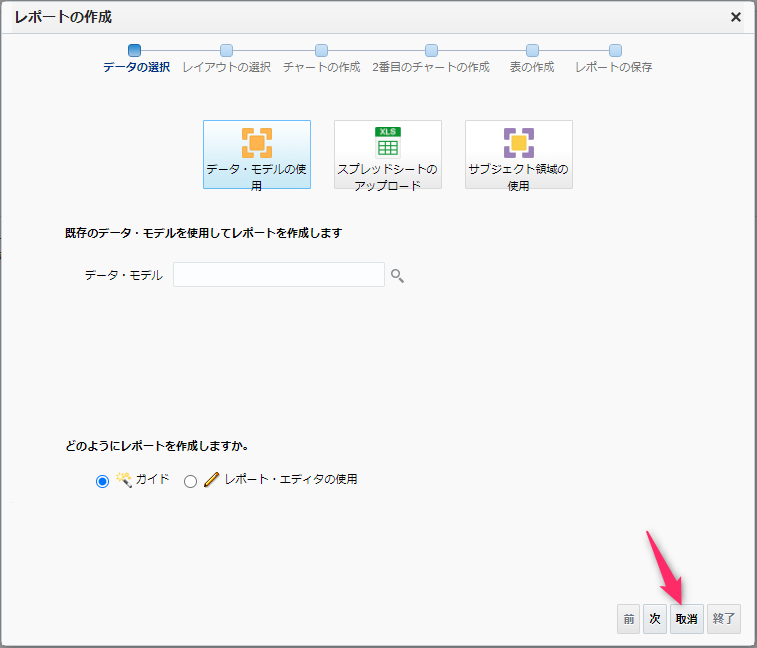Select the データ・モデルの使用 tile
The width and height of the screenshot is (757, 648).
[x=257, y=155]
